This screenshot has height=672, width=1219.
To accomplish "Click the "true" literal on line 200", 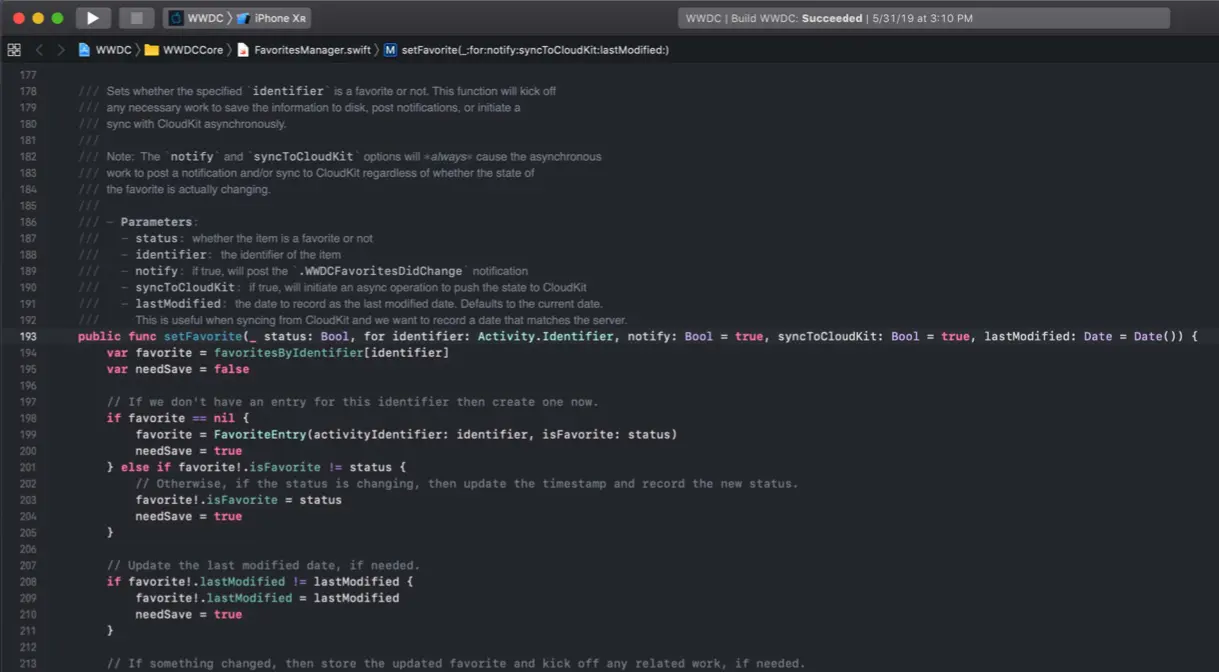I will click(x=228, y=451).
